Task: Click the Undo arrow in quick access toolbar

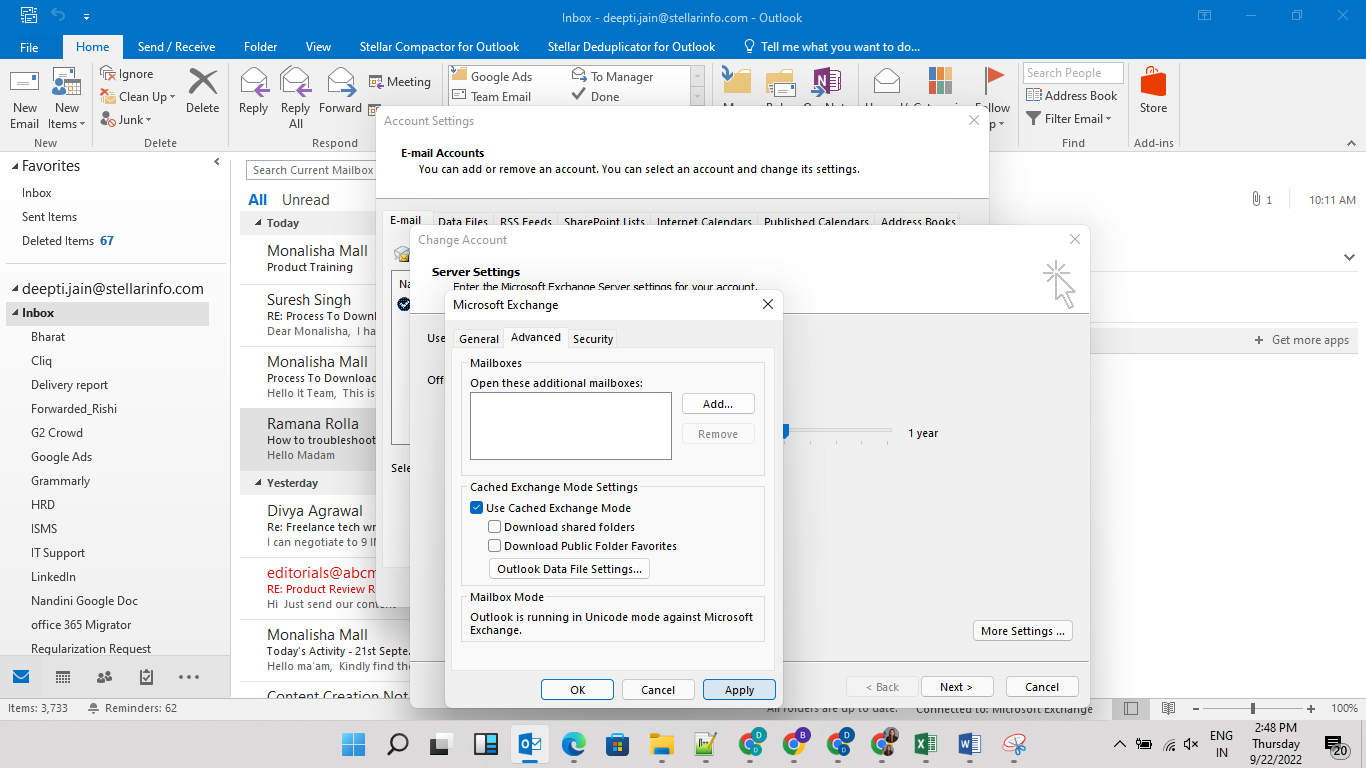Action: (59, 17)
